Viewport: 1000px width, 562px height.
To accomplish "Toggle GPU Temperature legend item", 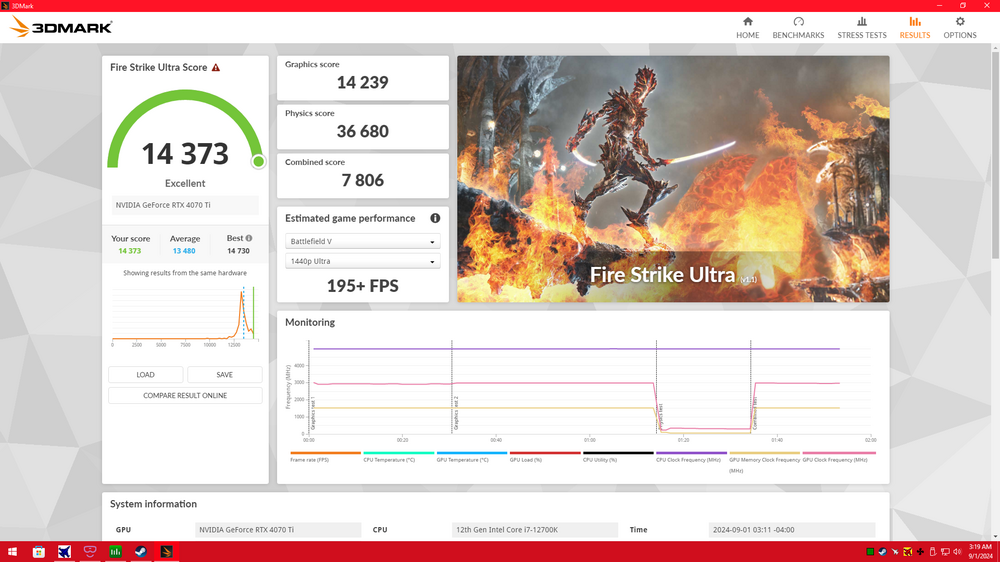I will pos(471,456).
